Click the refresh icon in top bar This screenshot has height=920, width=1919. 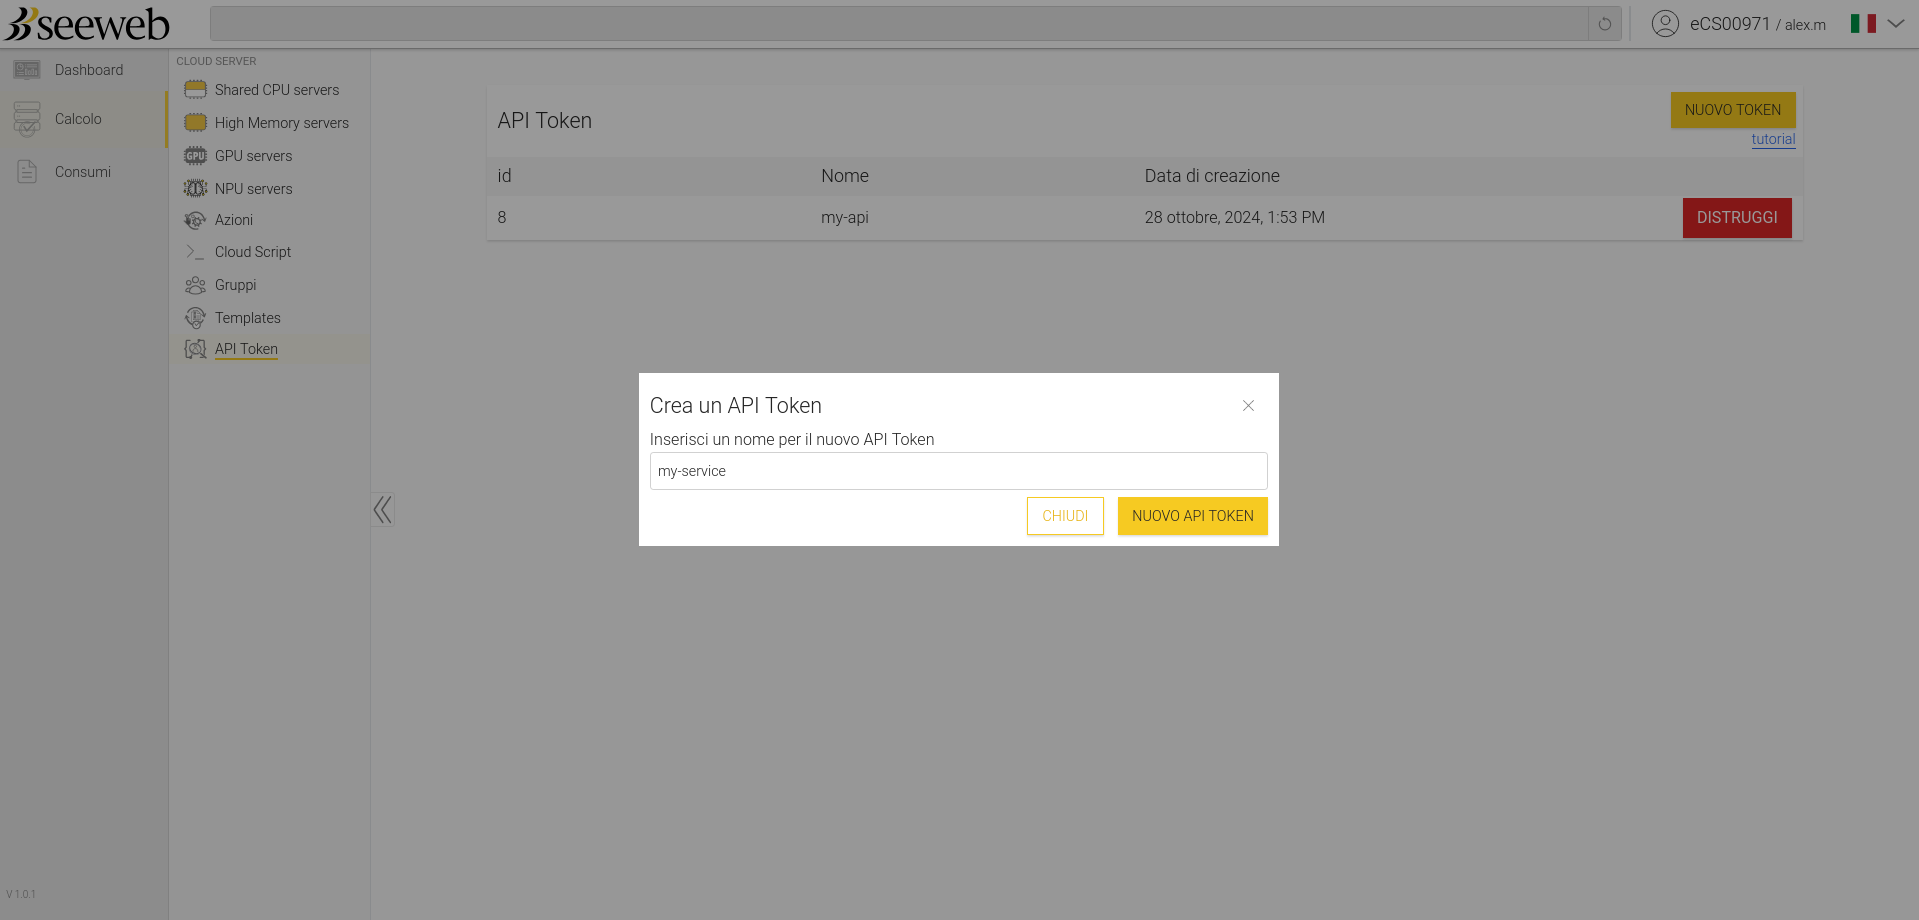pyautogui.click(x=1605, y=24)
